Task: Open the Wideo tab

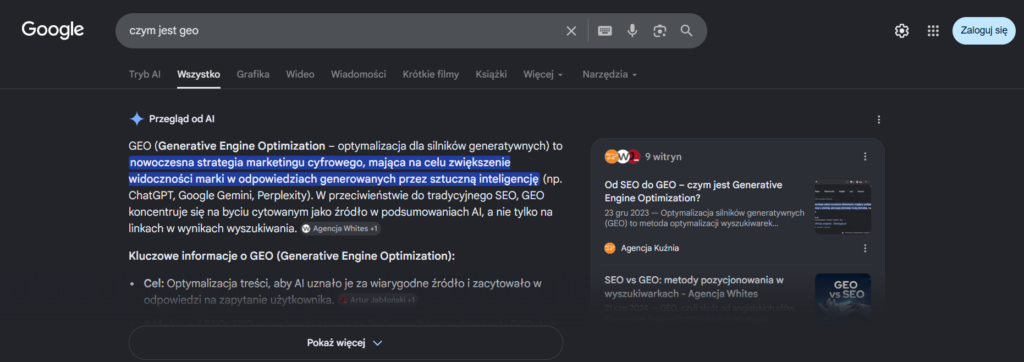Action: [300, 74]
